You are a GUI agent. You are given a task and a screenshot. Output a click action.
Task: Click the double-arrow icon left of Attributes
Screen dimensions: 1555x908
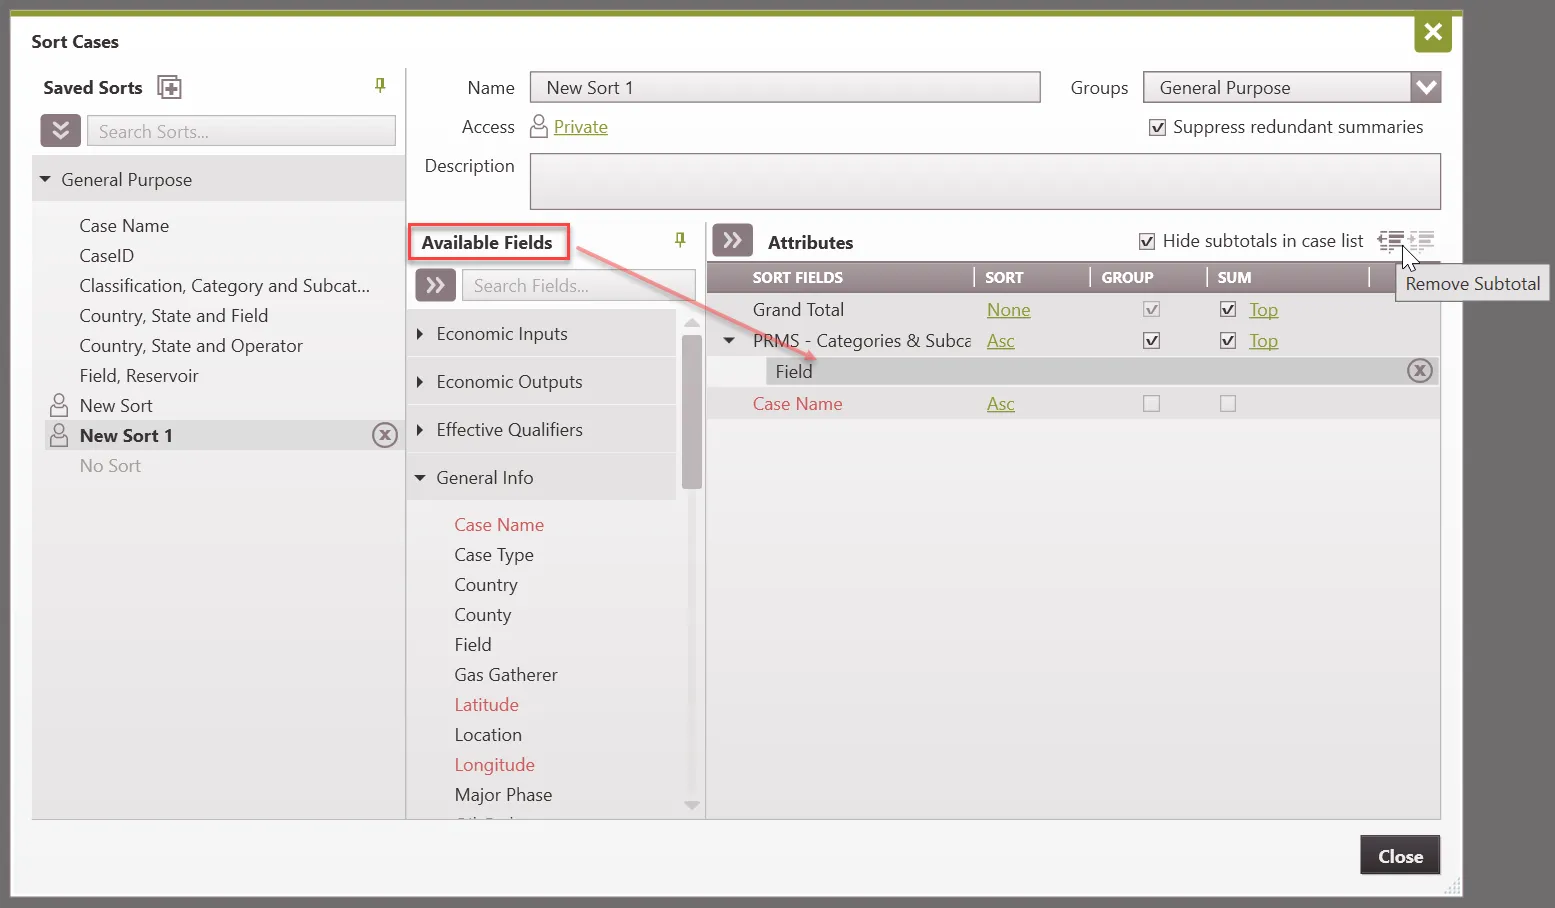pos(732,241)
